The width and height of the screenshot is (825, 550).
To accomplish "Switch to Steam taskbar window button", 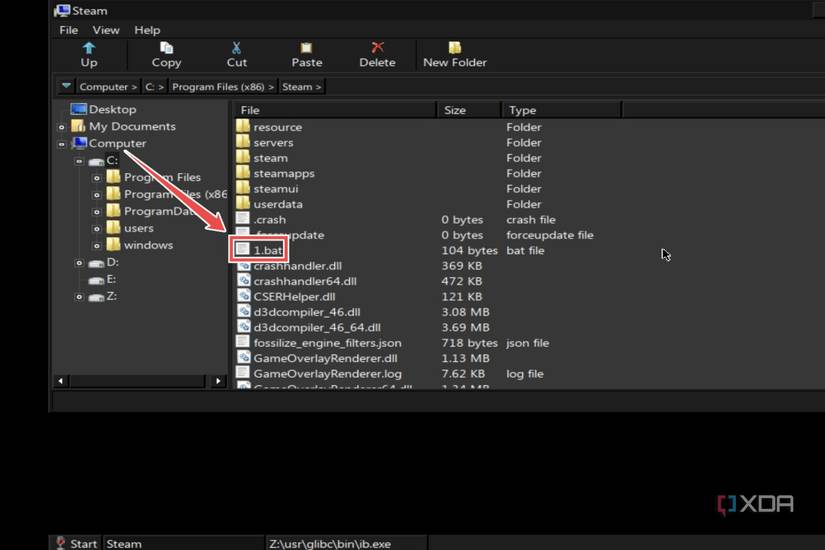I will (184, 543).
